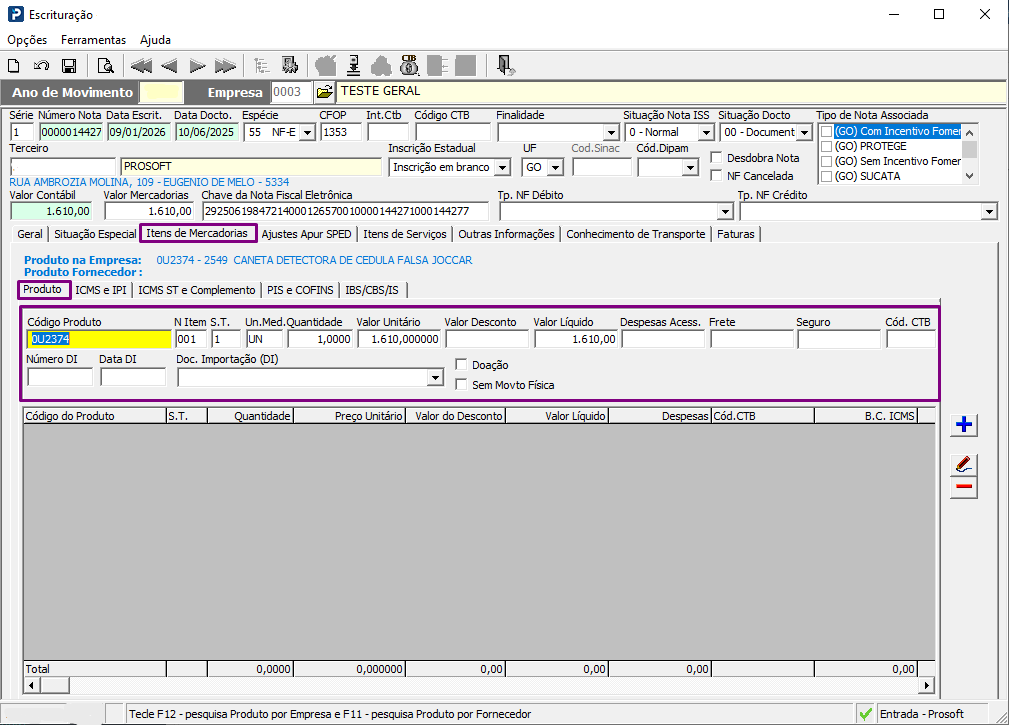Select the Faturas tab

pyautogui.click(x=736, y=234)
